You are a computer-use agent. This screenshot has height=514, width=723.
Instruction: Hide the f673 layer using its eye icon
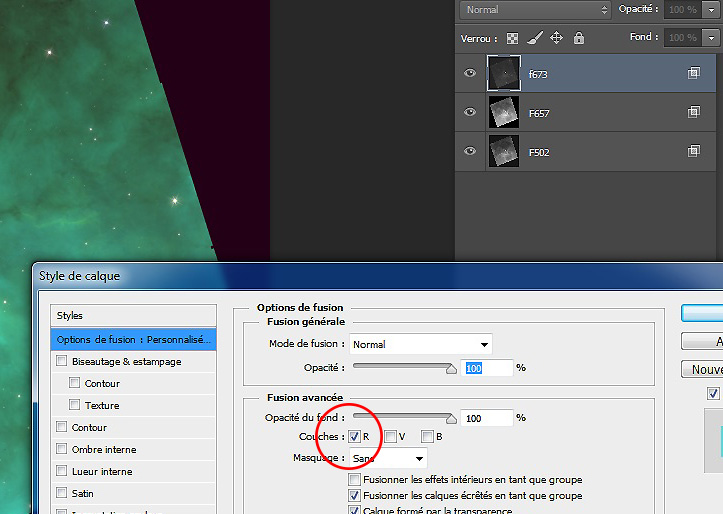click(x=470, y=73)
